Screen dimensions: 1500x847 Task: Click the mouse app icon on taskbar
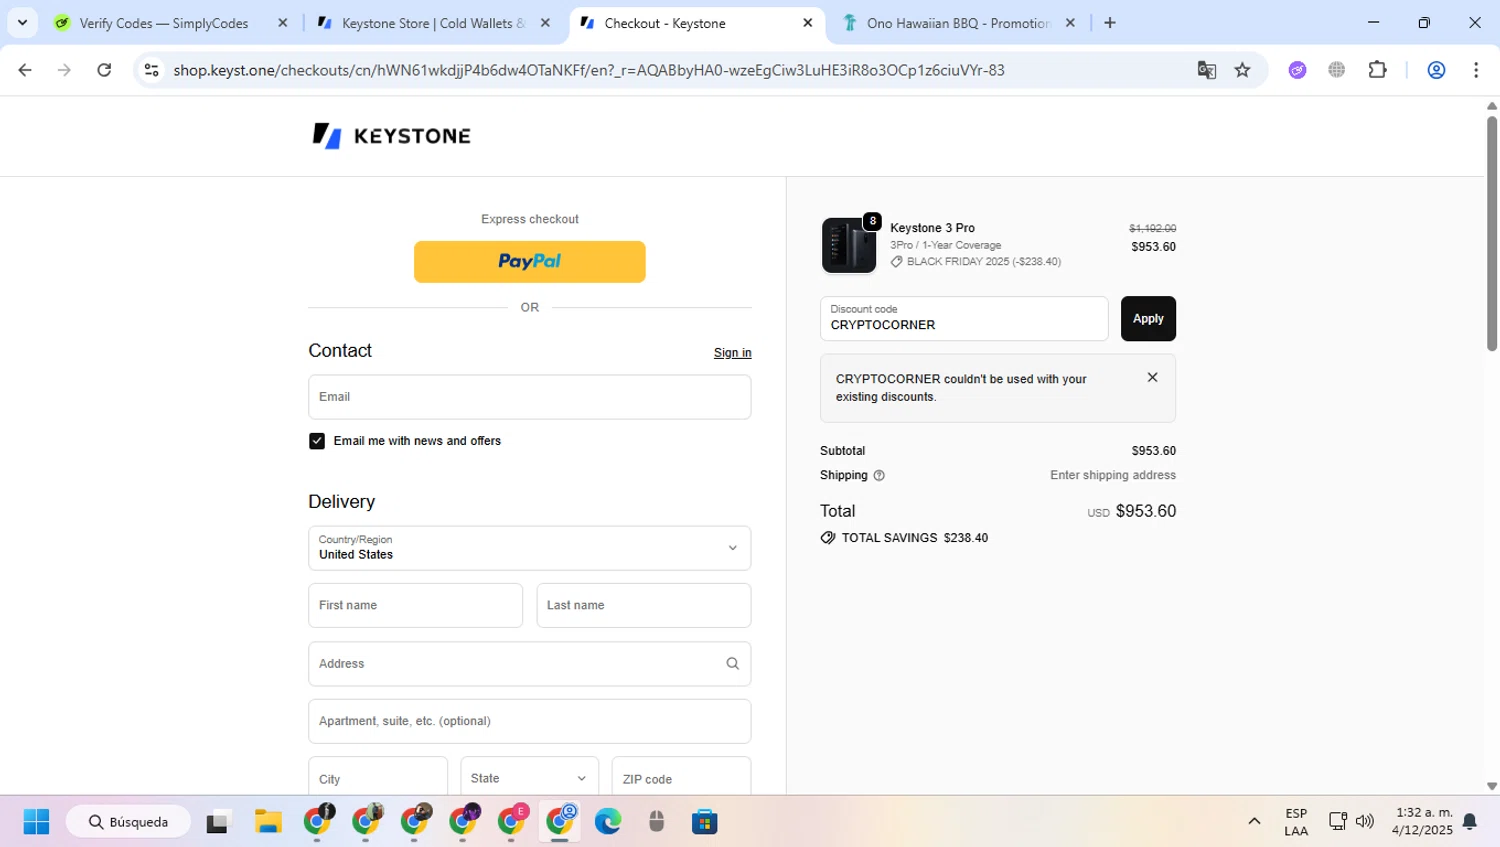[x=656, y=822]
